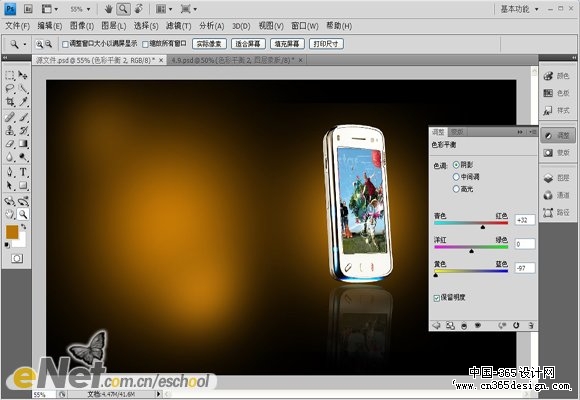This screenshot has width=580, height=400.
Task: Select the Rectangular Marquee tool
Action: (10, 75)
